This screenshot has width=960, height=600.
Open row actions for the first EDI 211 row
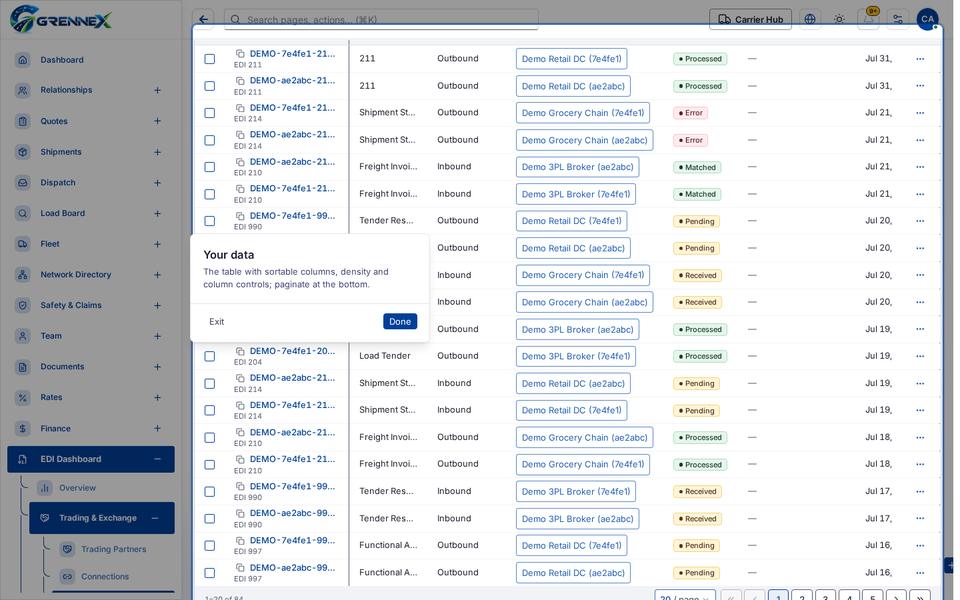point(920,59)
